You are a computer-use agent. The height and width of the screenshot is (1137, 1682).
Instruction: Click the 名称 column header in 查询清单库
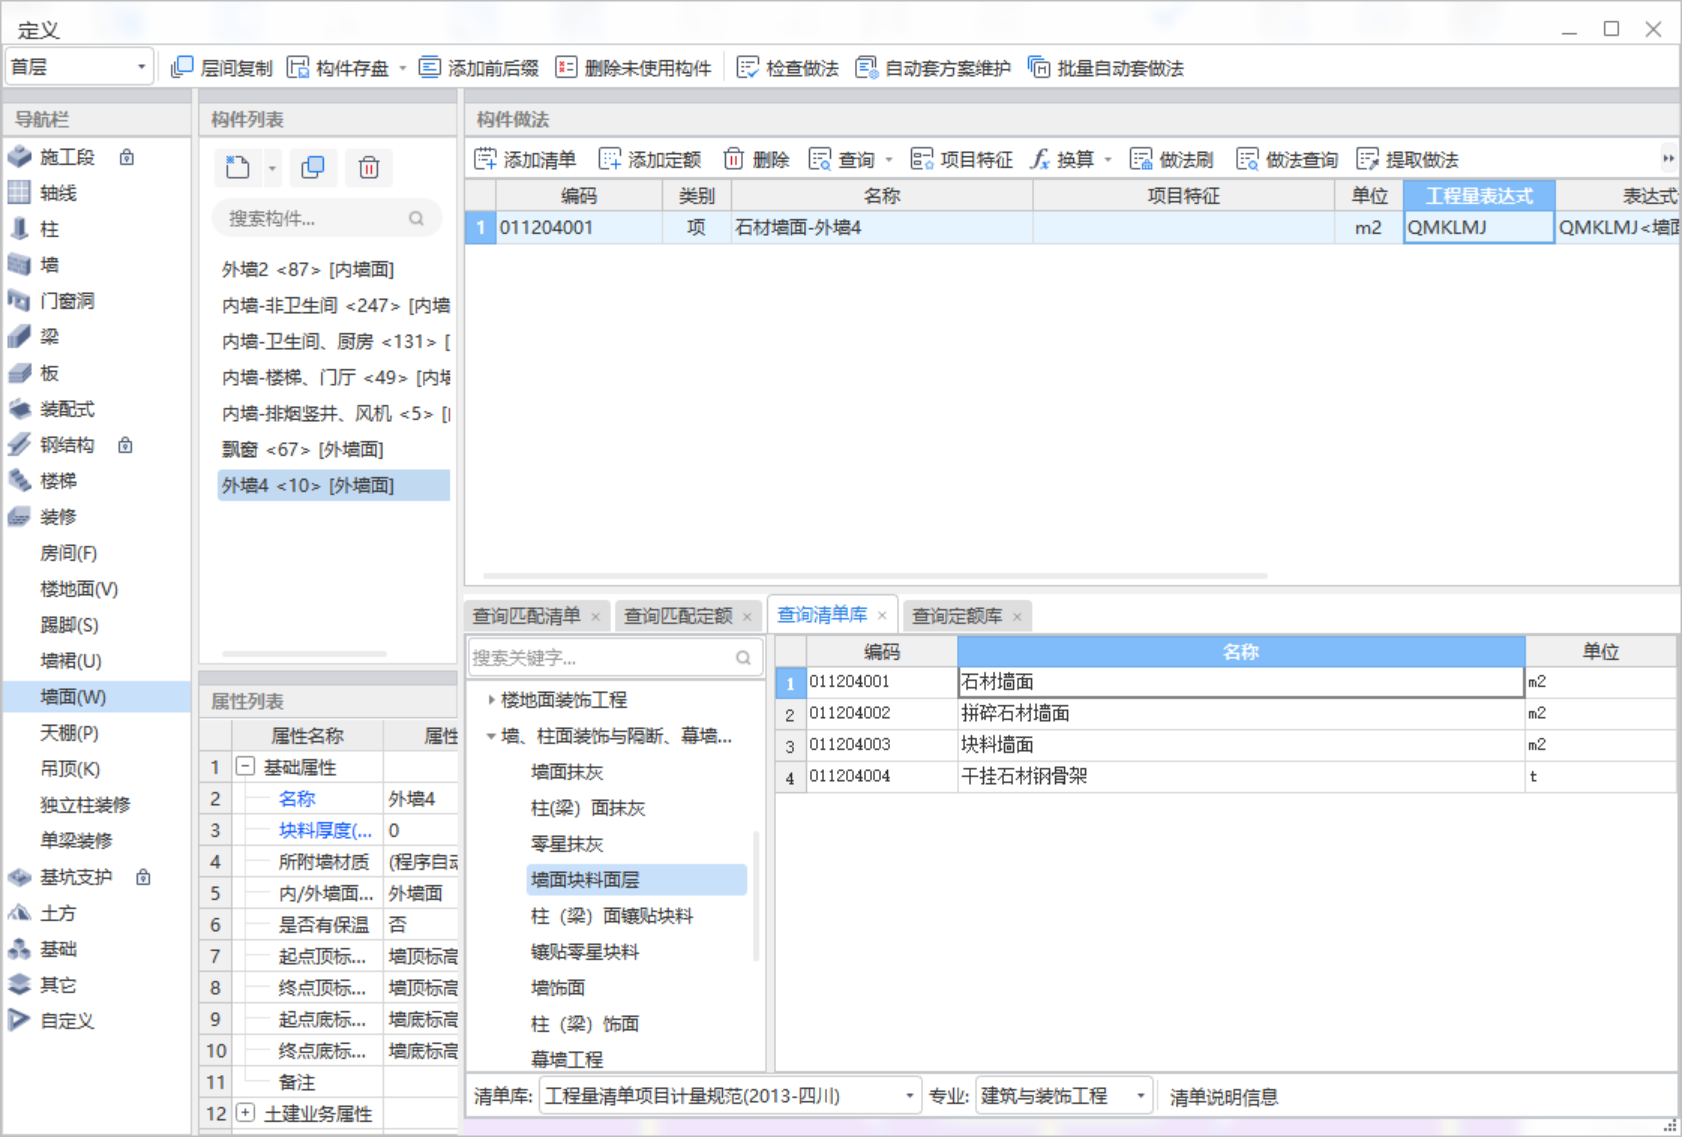(1241, 652)
